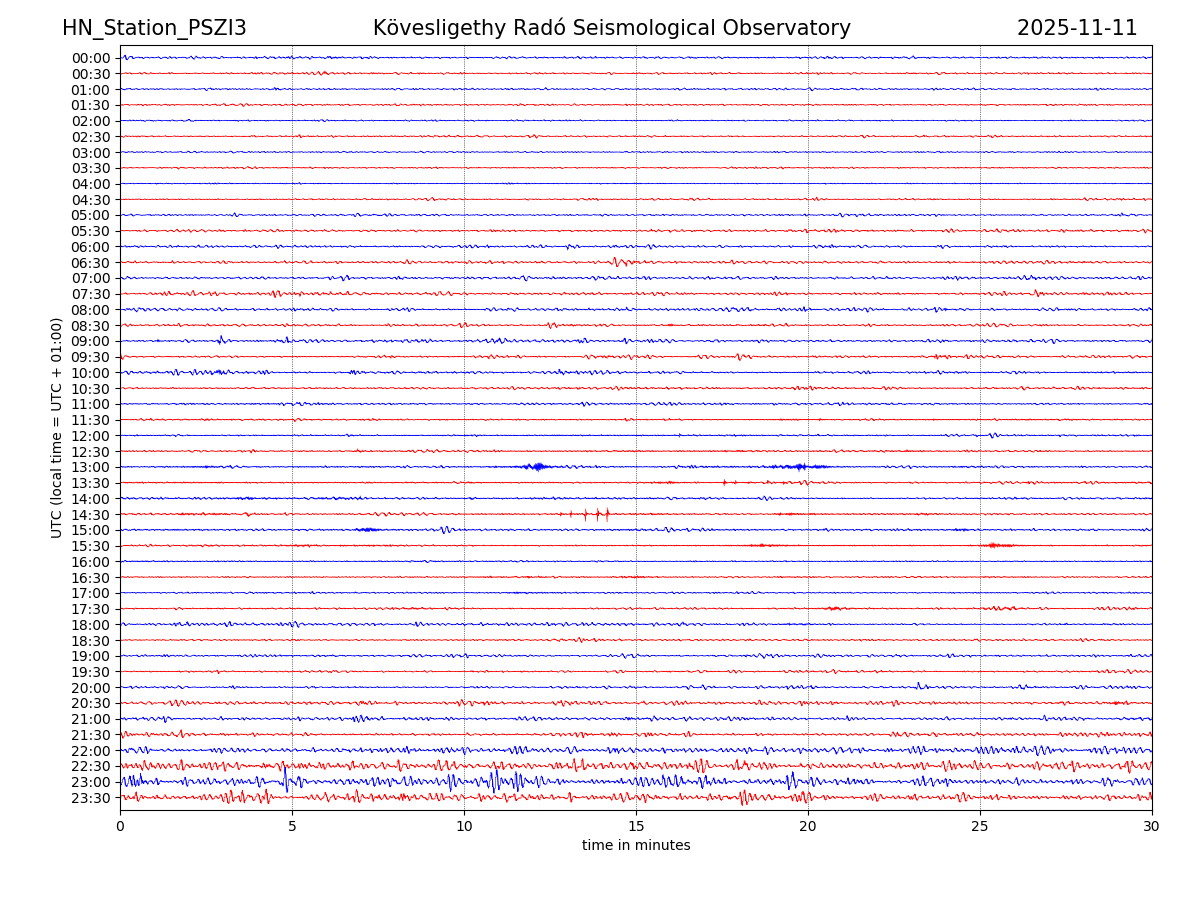Click the 00:00 row time label
The image size is (1200, 900).
90,58
